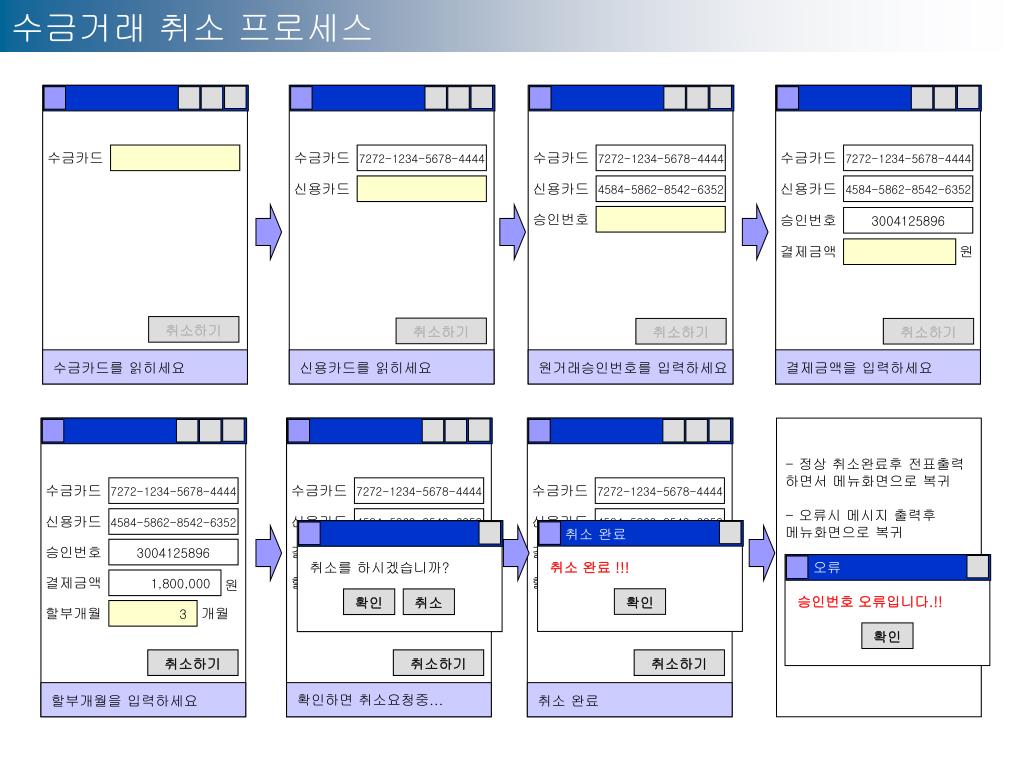Screen dimensions: 1024x768
Task: Click greyed 취소하기 button in 신용카드를 읽히세요 screen
Action: 441,331
